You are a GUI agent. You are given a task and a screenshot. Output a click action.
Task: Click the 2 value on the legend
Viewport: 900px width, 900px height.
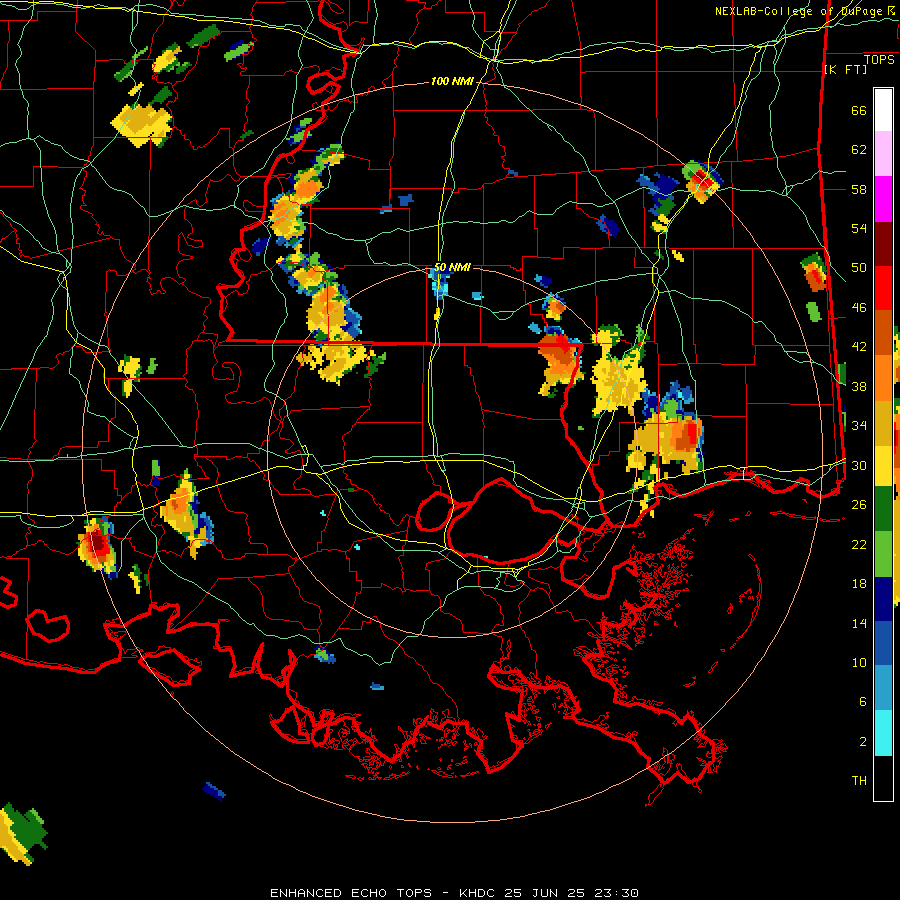point(863,742)
